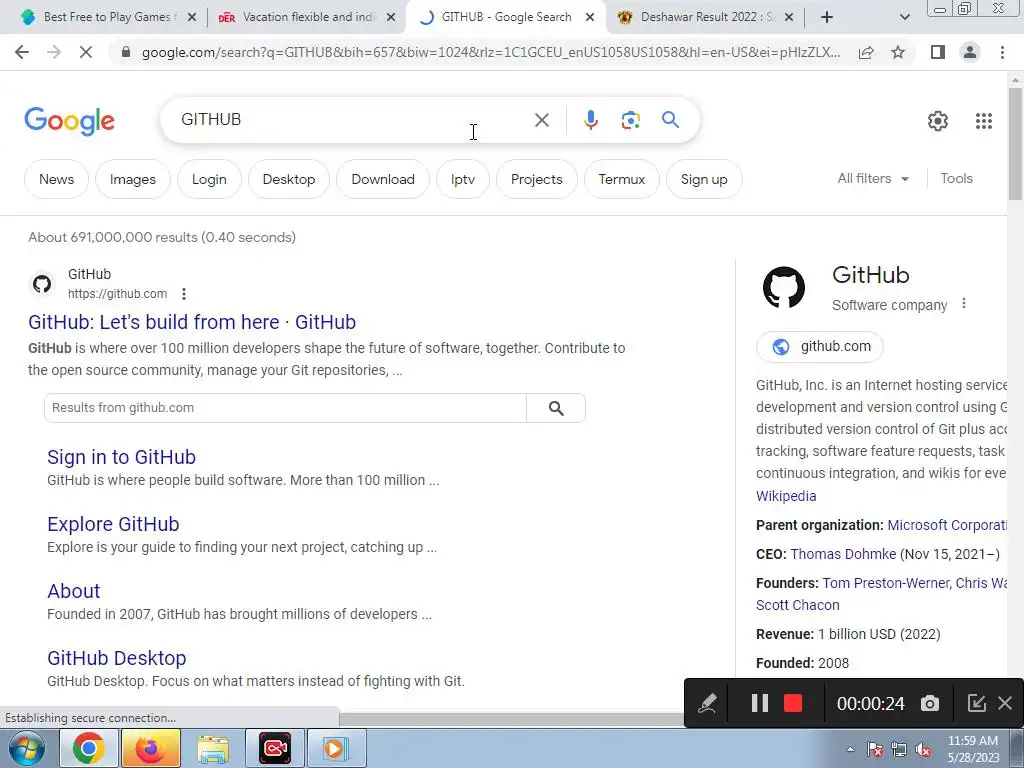Screen dimensions: 1024x768
Task: Open the tab search dropdown arrow
Action: point(904,17)
